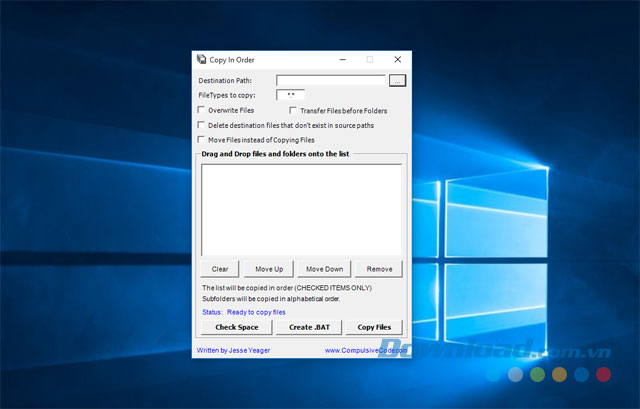Enable Move Files instead of Copying Files
The width and height of the screenshot is (640, 409).
coord(201,140)
